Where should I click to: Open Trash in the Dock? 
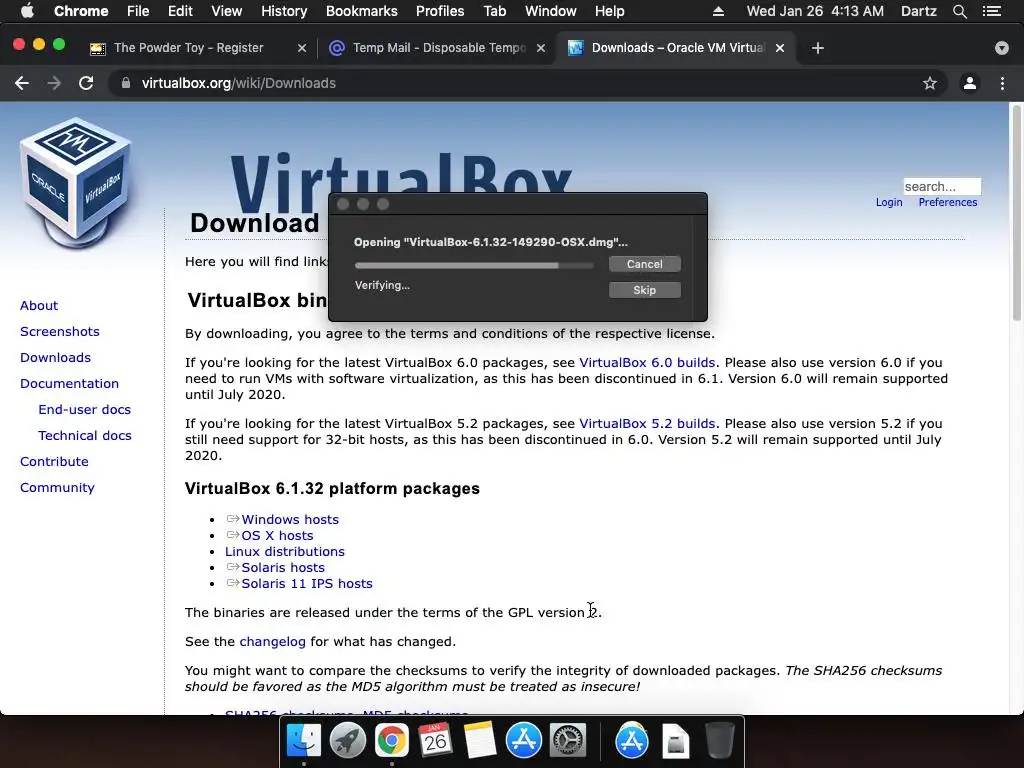tap(720, 741)
